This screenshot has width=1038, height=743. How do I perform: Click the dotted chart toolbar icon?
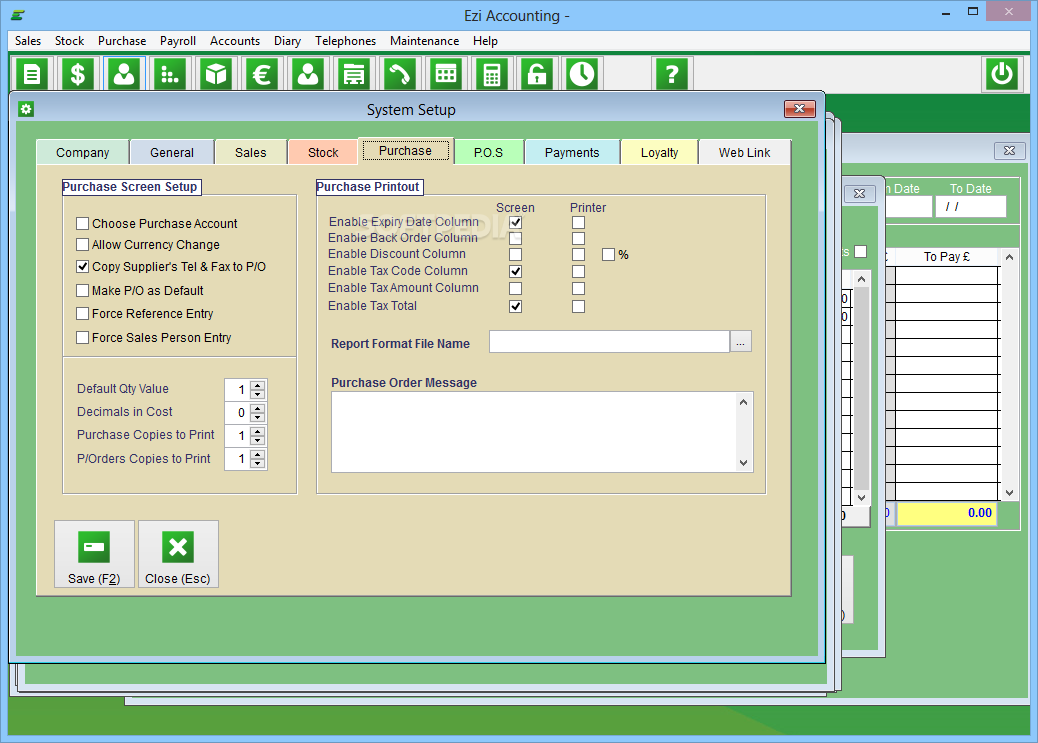pos(170,74)
